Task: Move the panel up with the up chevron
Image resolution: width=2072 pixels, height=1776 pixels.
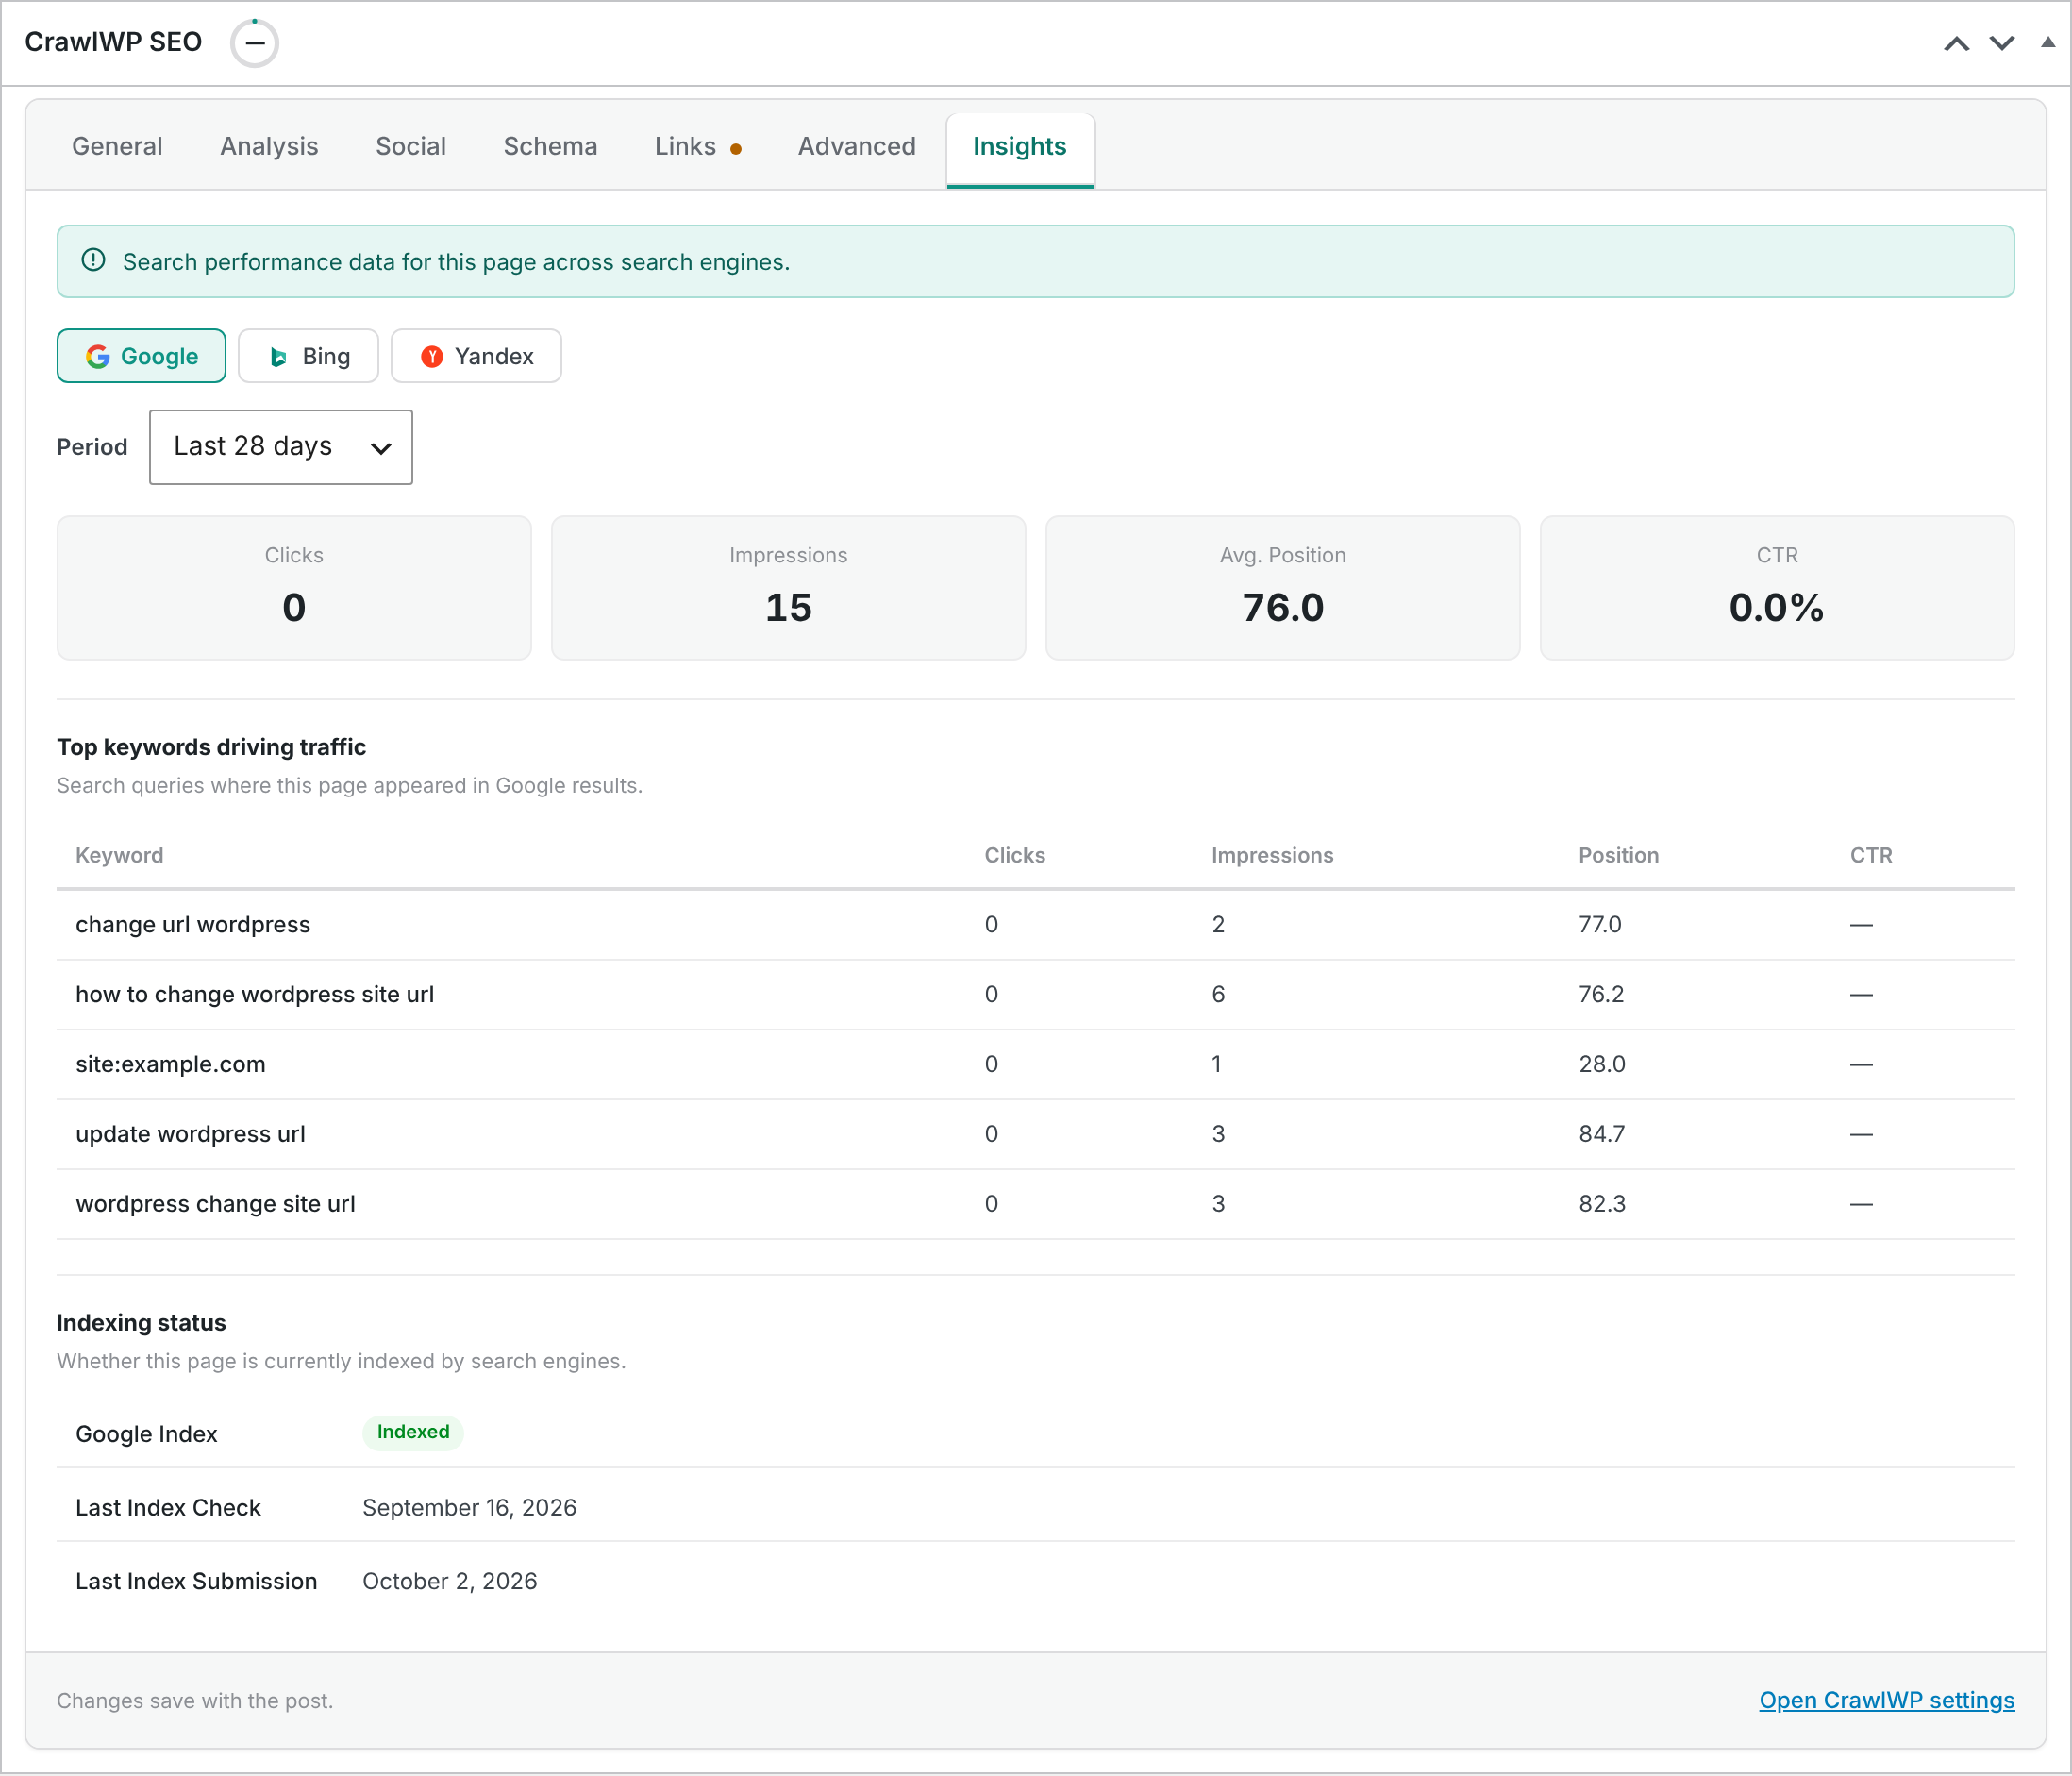Action: pyautogui.click(x=1956, y=43)
